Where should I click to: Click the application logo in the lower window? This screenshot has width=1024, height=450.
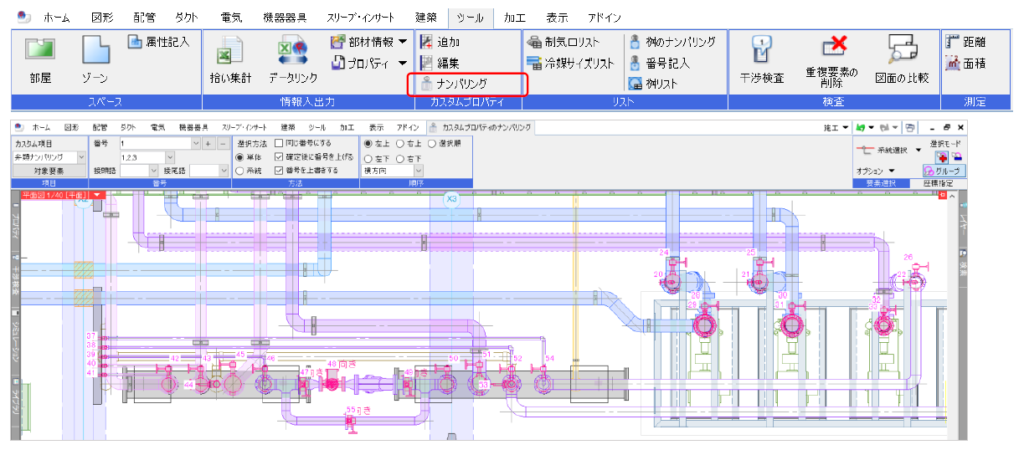[x=19, y=127]
